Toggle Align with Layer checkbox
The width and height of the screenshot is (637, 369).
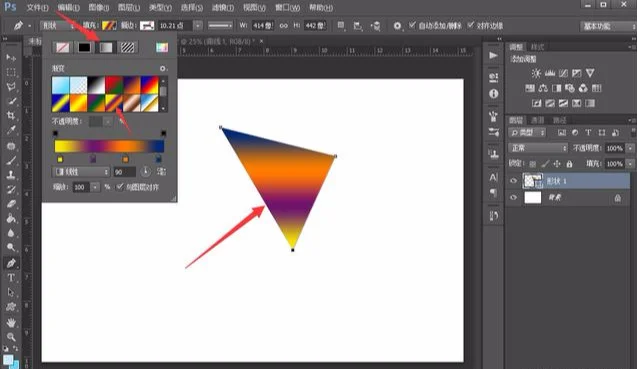[x=120, y=187]
